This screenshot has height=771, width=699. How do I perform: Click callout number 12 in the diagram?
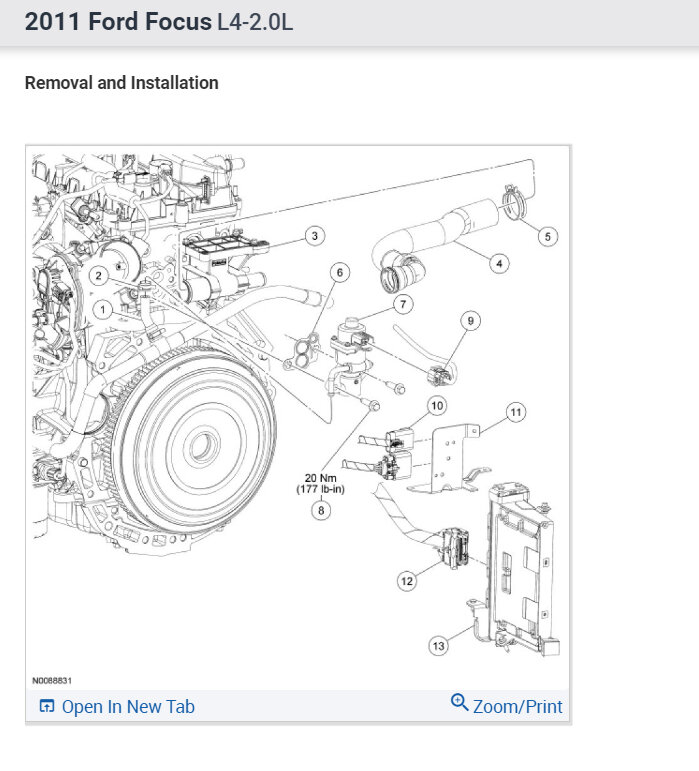click(x=407, y=581)
